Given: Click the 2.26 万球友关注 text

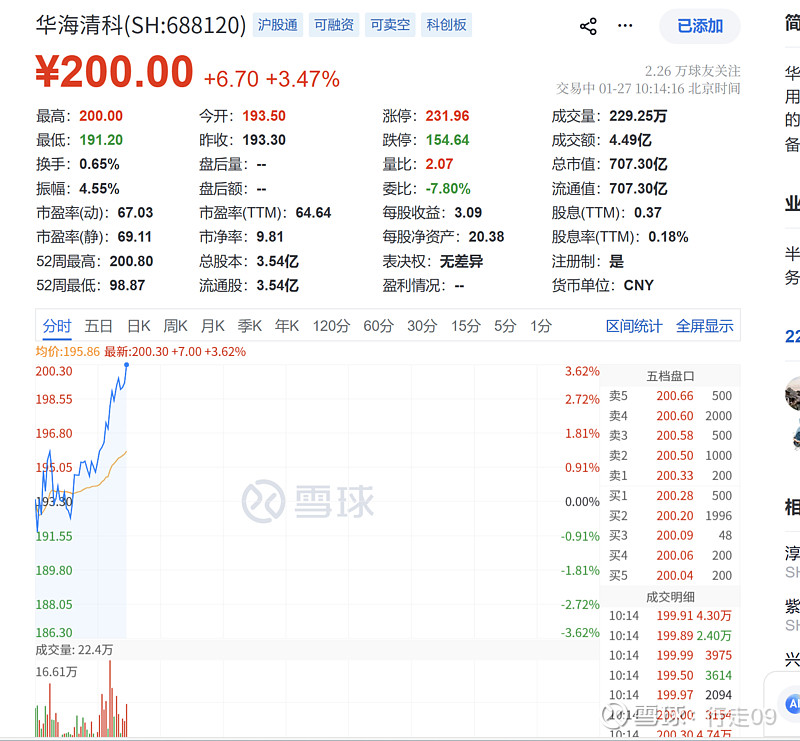Looking at the screenshot, I should (x=692, y=70).
